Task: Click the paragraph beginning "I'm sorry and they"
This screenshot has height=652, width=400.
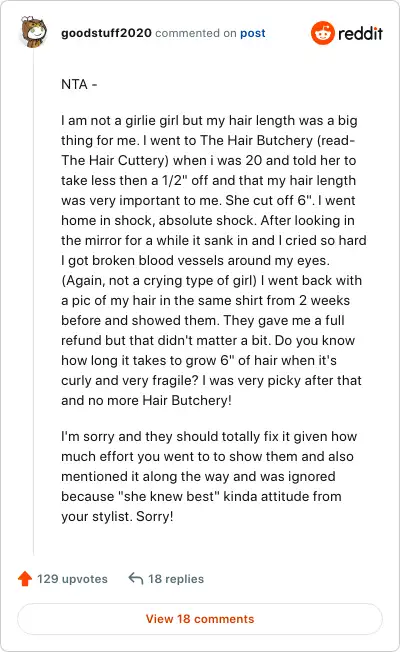Action: coord(209,476)
